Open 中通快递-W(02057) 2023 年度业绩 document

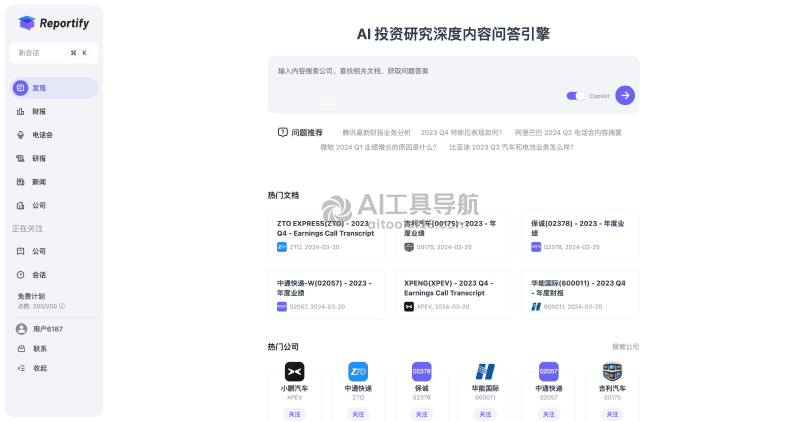coord(326,295)
